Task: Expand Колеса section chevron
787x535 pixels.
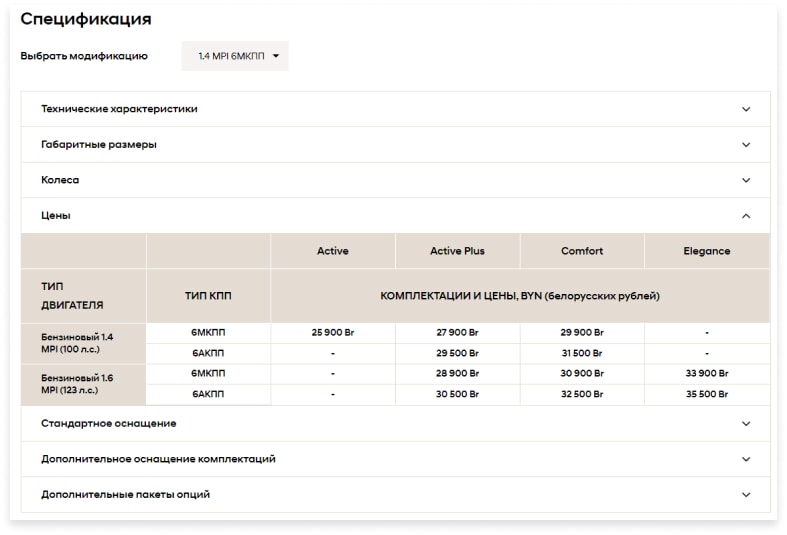Action: [x=746, y=180]
